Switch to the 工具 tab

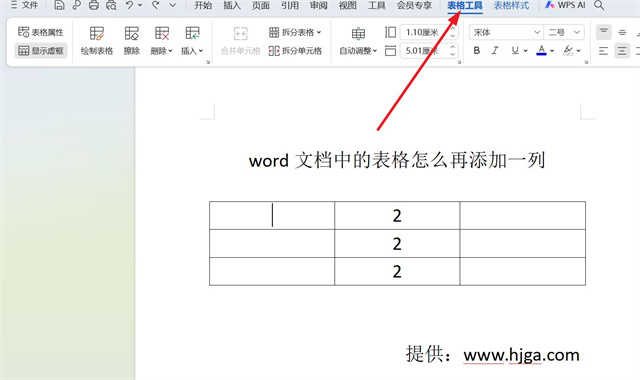(376, 6)
